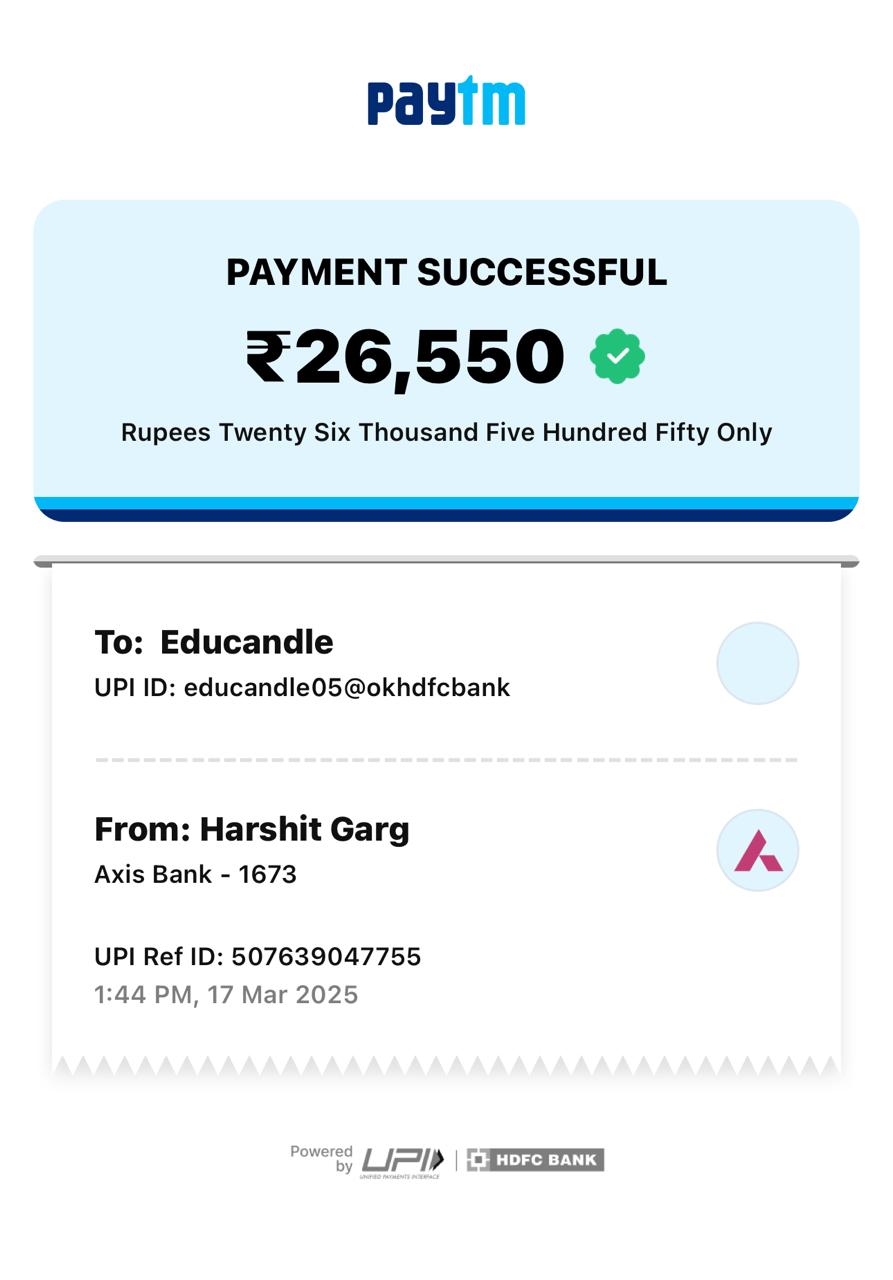The width and height of the screenshot is (893, 1280).
Task: Select the PAYMENT SUCCESSFUL heading
Action: click(446, 272)
